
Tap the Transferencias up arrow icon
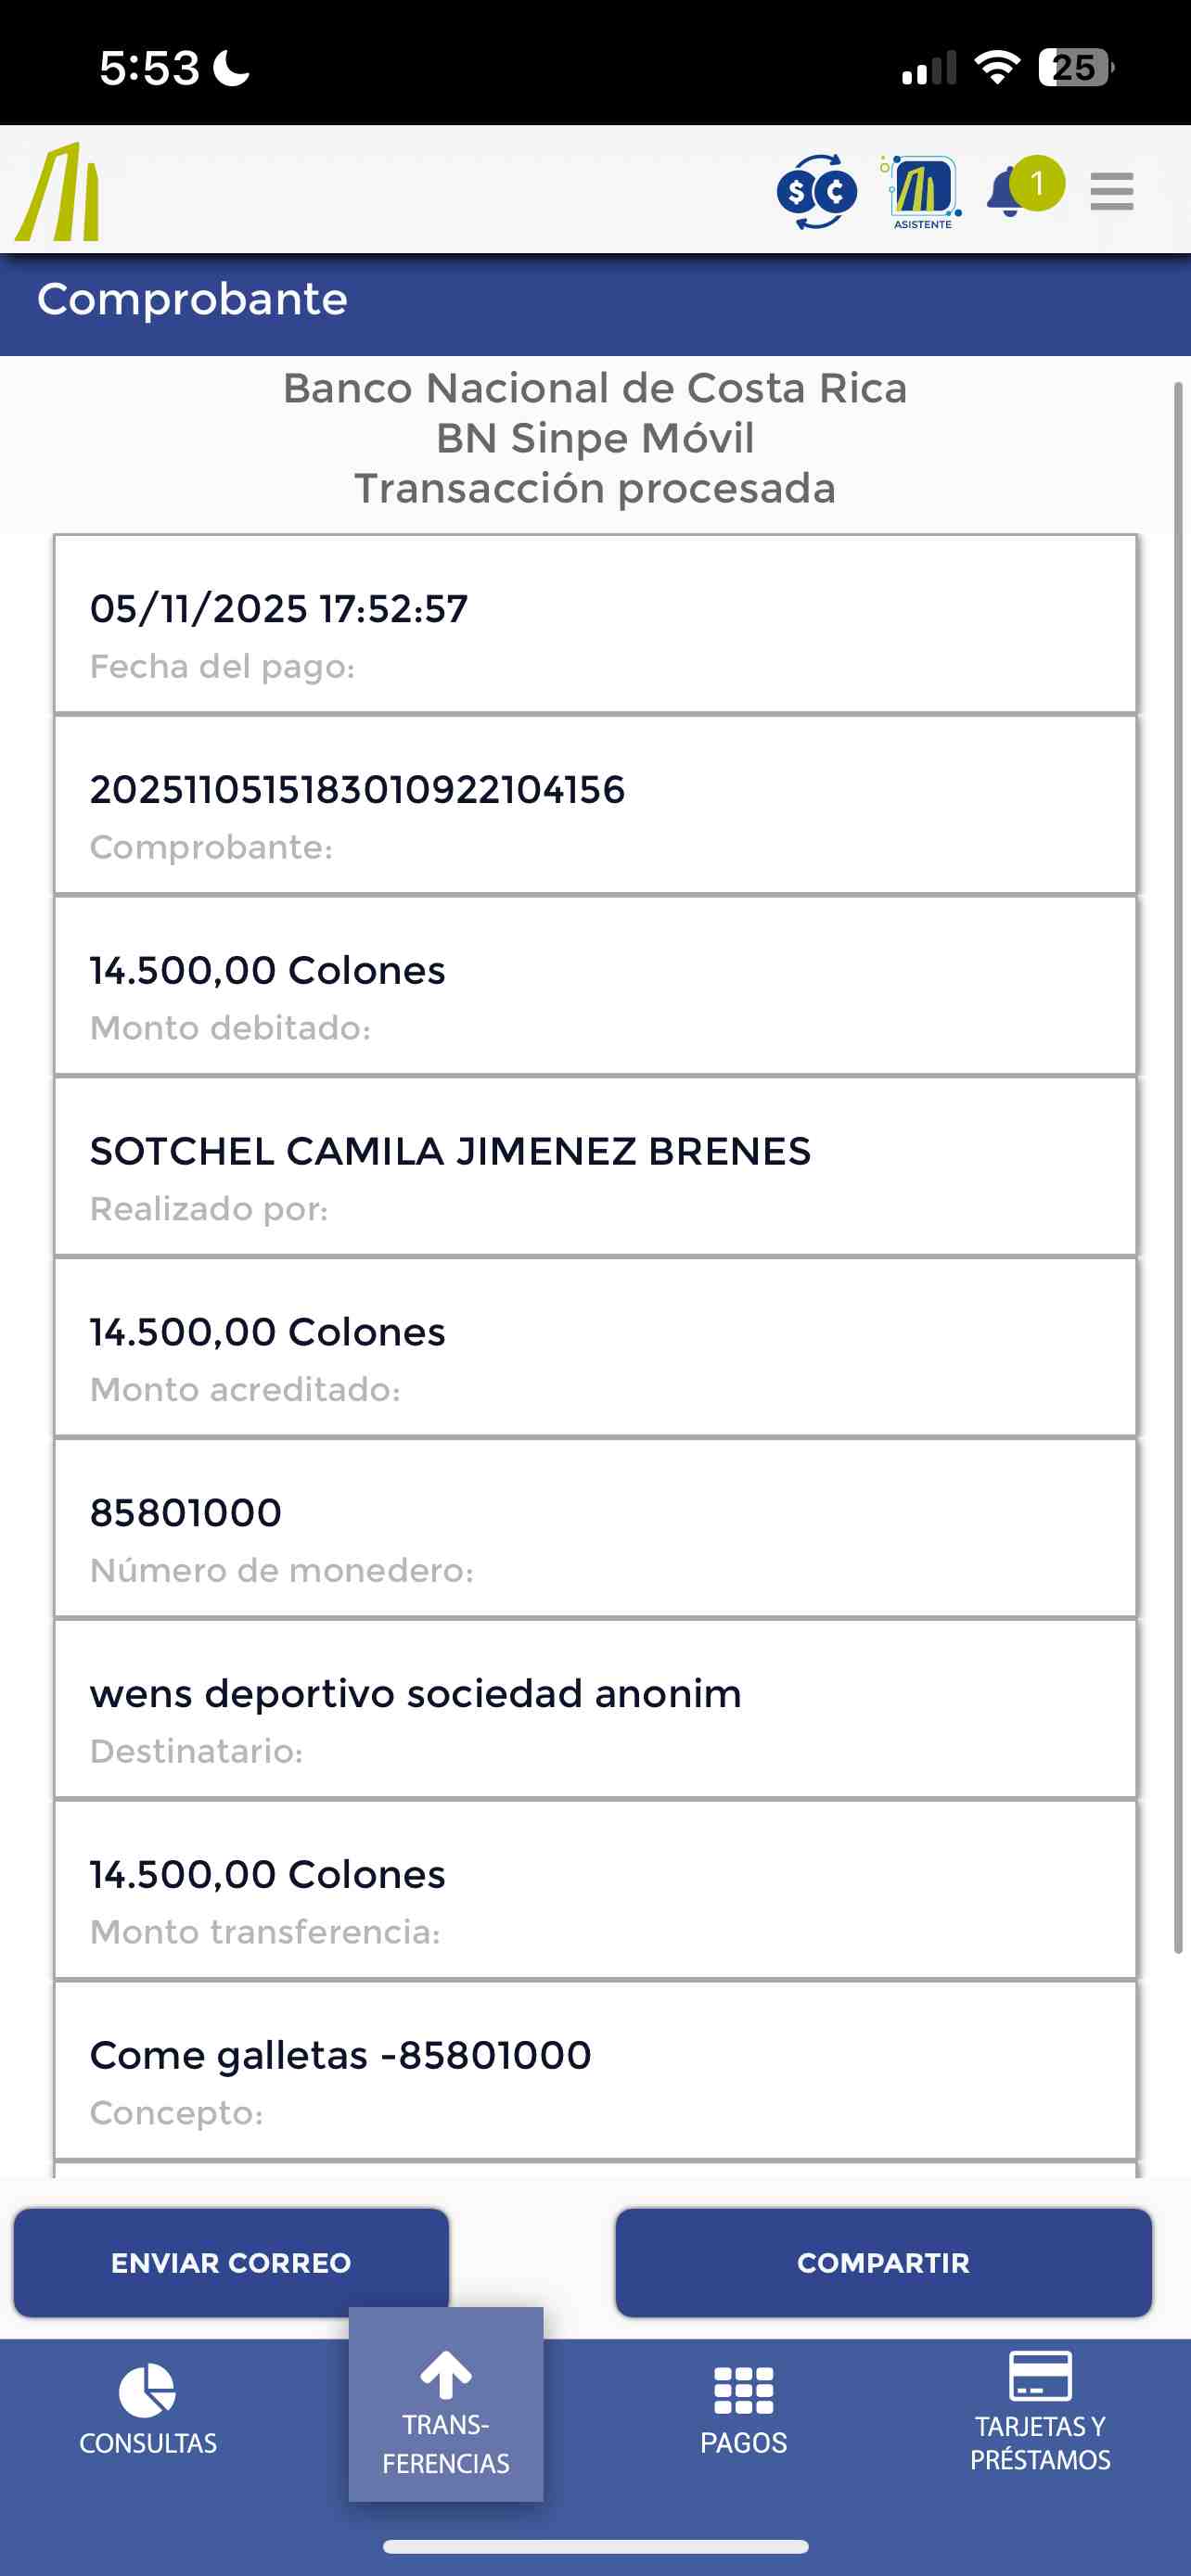pyautogui.click(x=445, y=2375)
